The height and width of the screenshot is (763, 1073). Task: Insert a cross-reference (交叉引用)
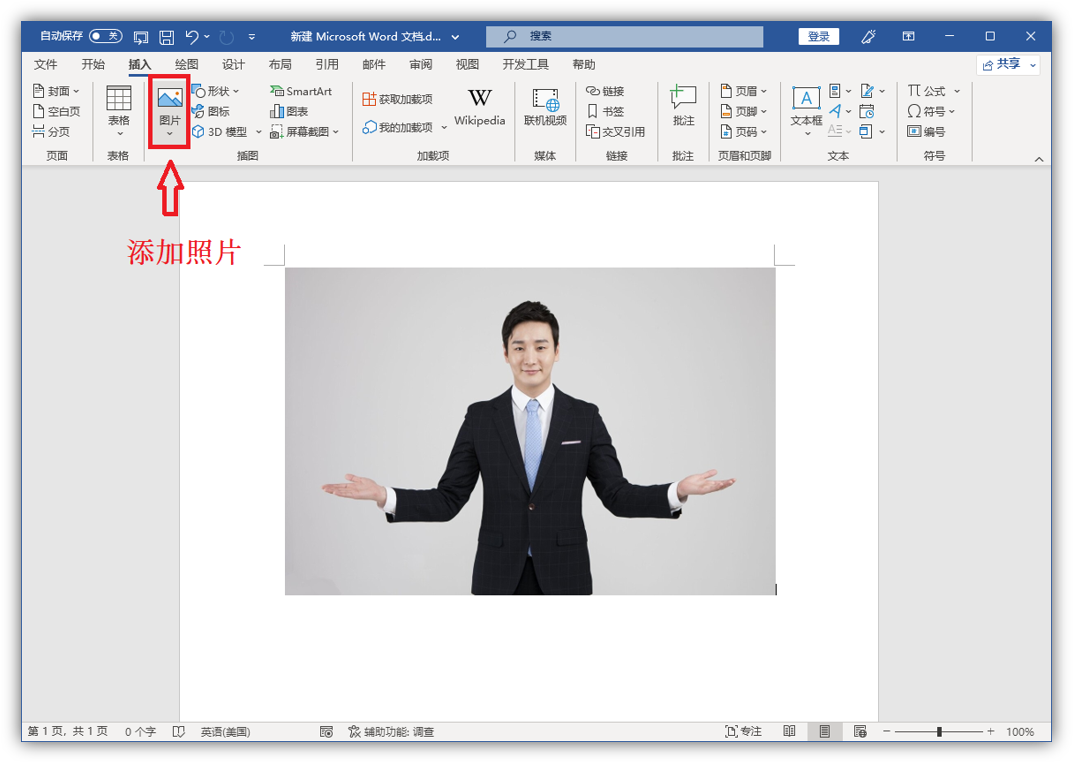coord(615,131)
